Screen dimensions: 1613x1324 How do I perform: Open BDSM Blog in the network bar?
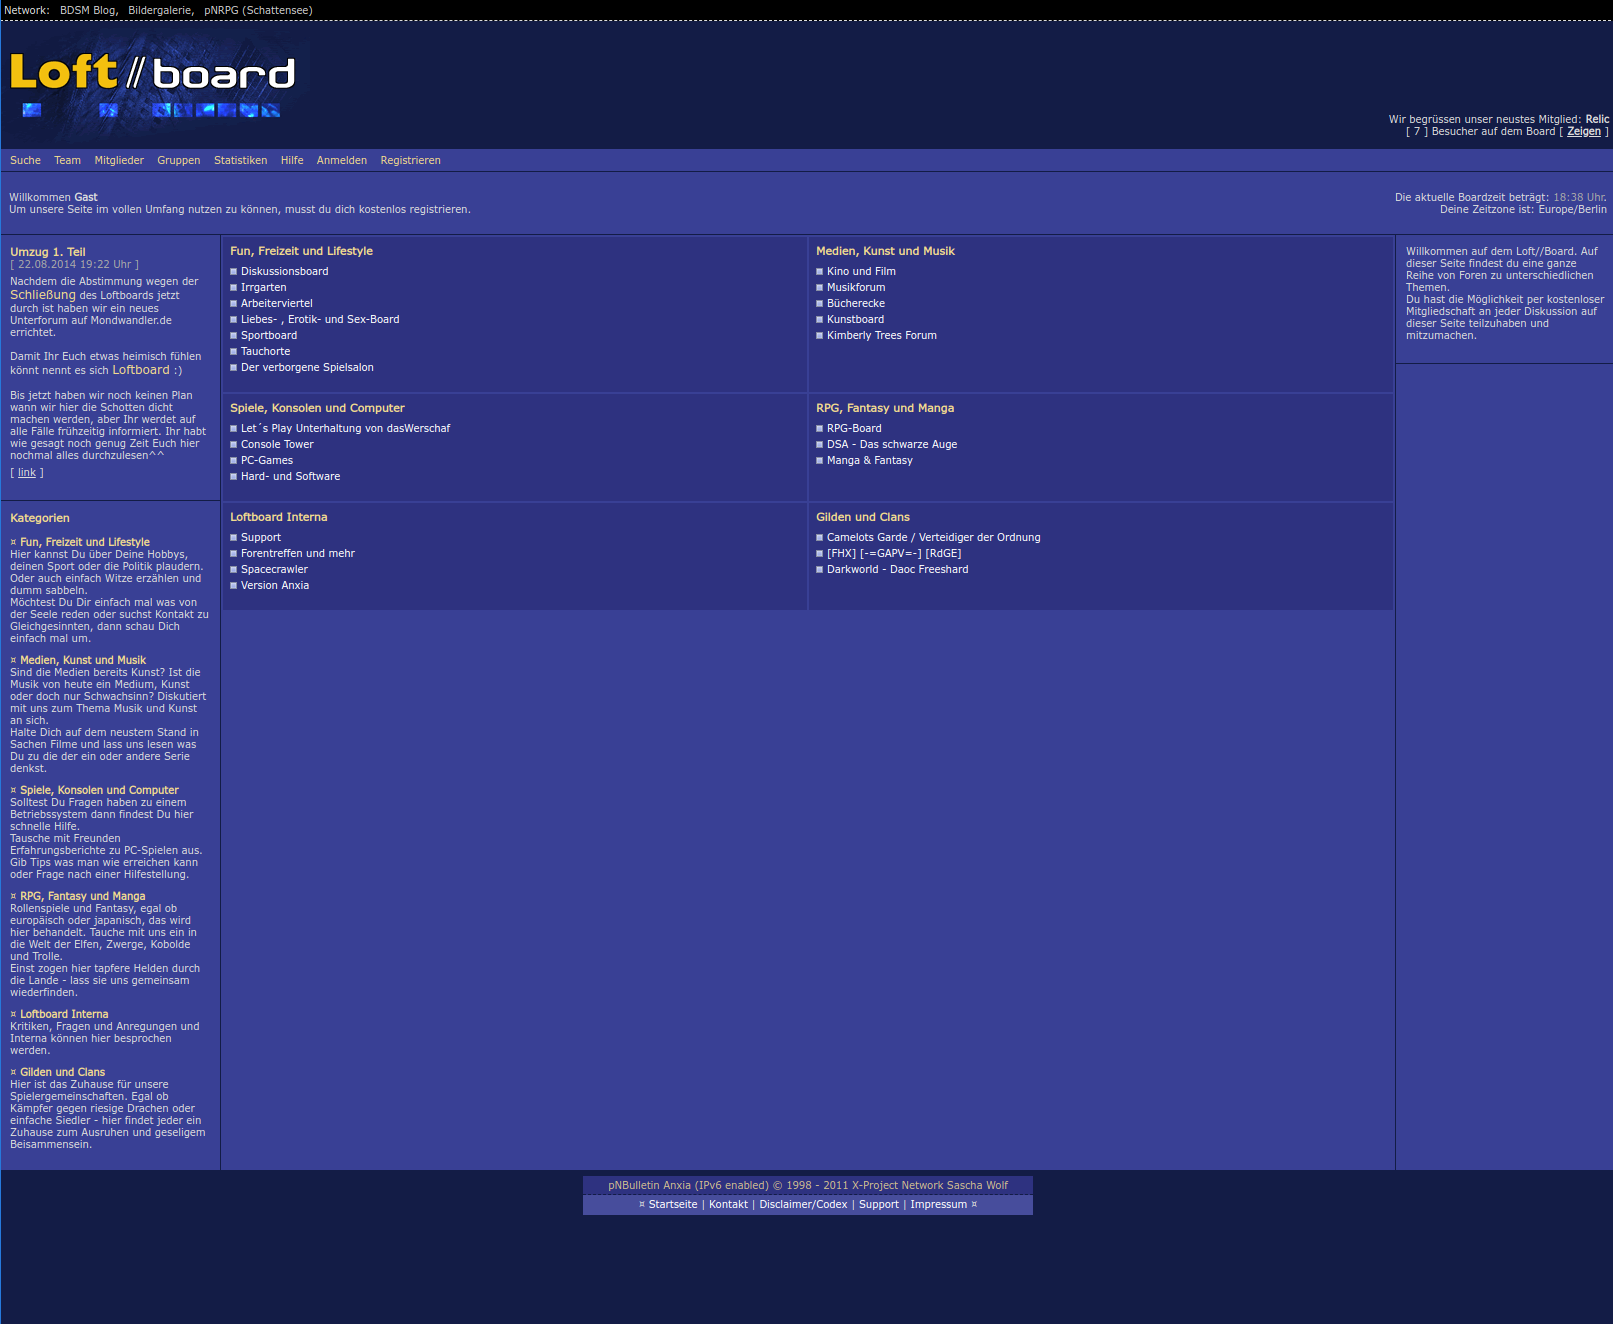click(x=88, y=10)
